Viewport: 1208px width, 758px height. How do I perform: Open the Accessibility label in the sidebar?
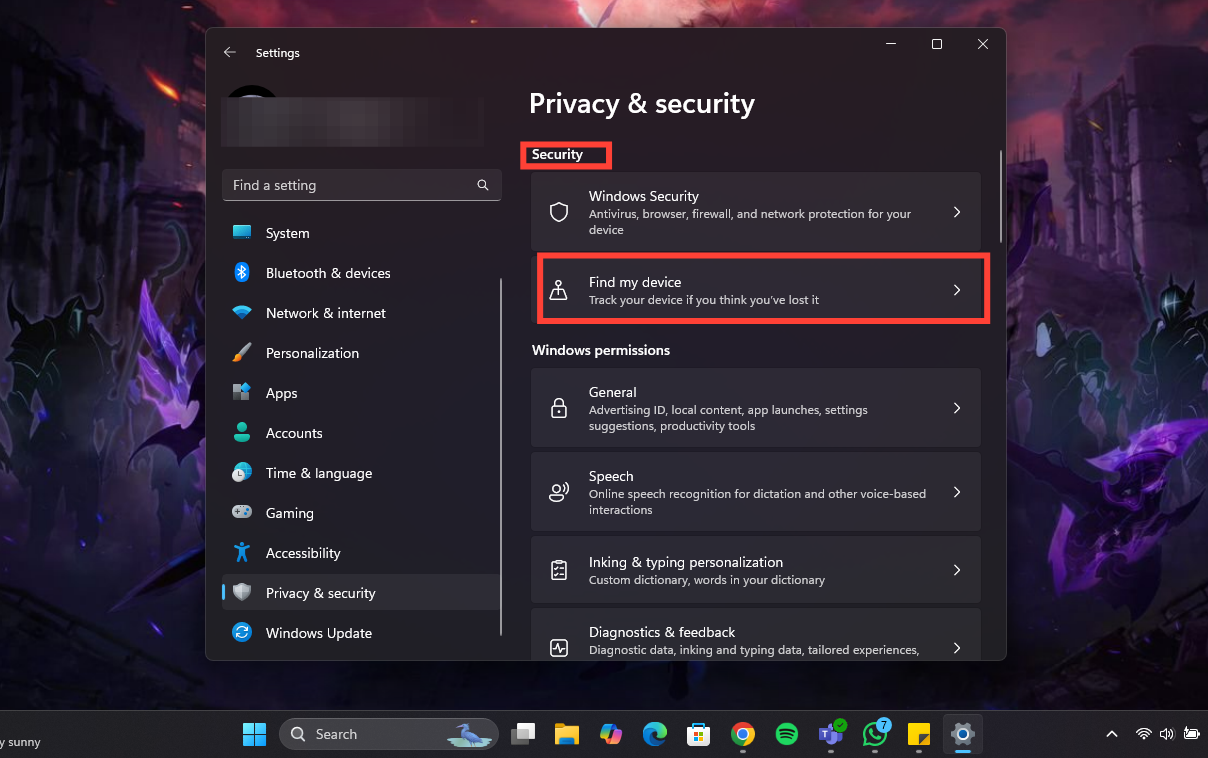pyautogui.click(x=303, y=553)
